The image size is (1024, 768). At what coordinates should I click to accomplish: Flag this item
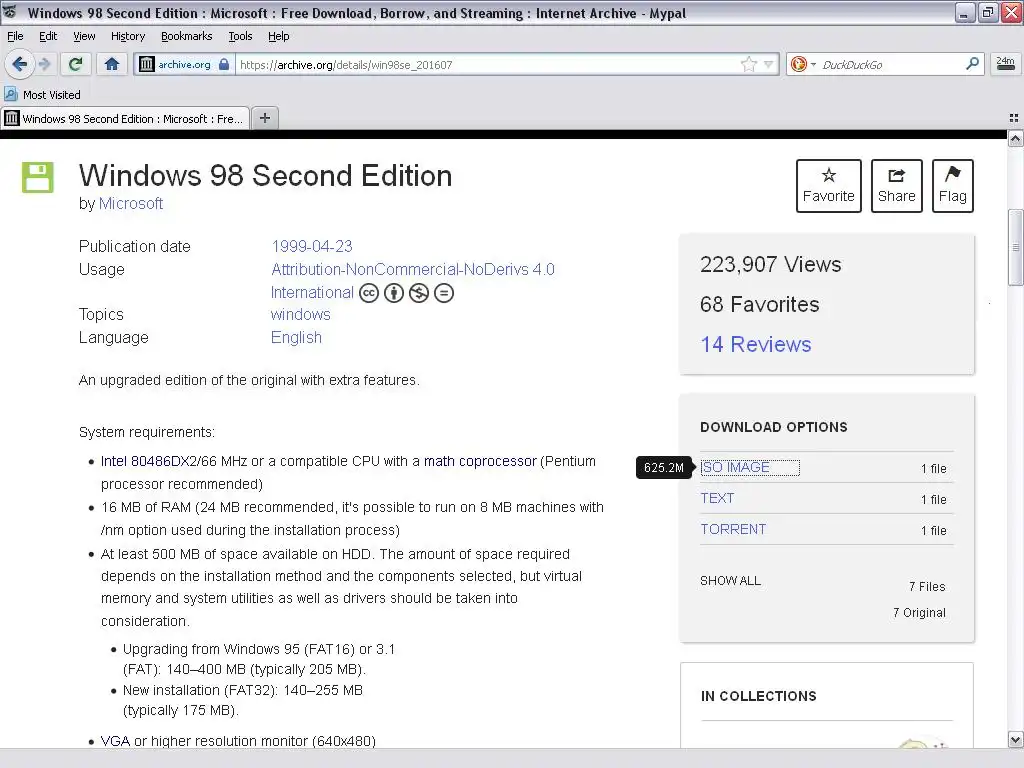point(953,185)
